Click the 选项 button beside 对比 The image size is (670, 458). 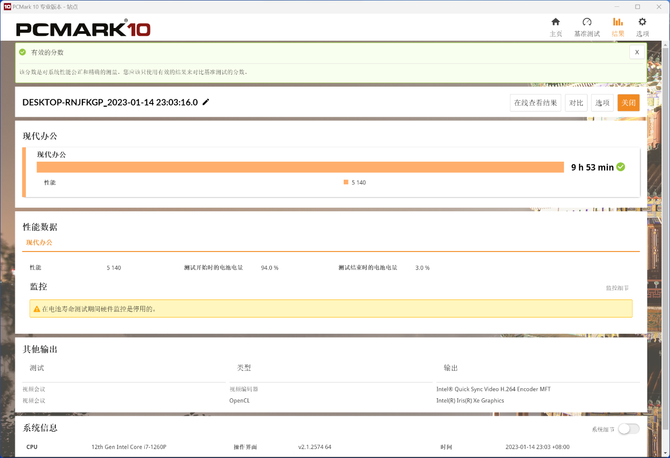[602, 103]
